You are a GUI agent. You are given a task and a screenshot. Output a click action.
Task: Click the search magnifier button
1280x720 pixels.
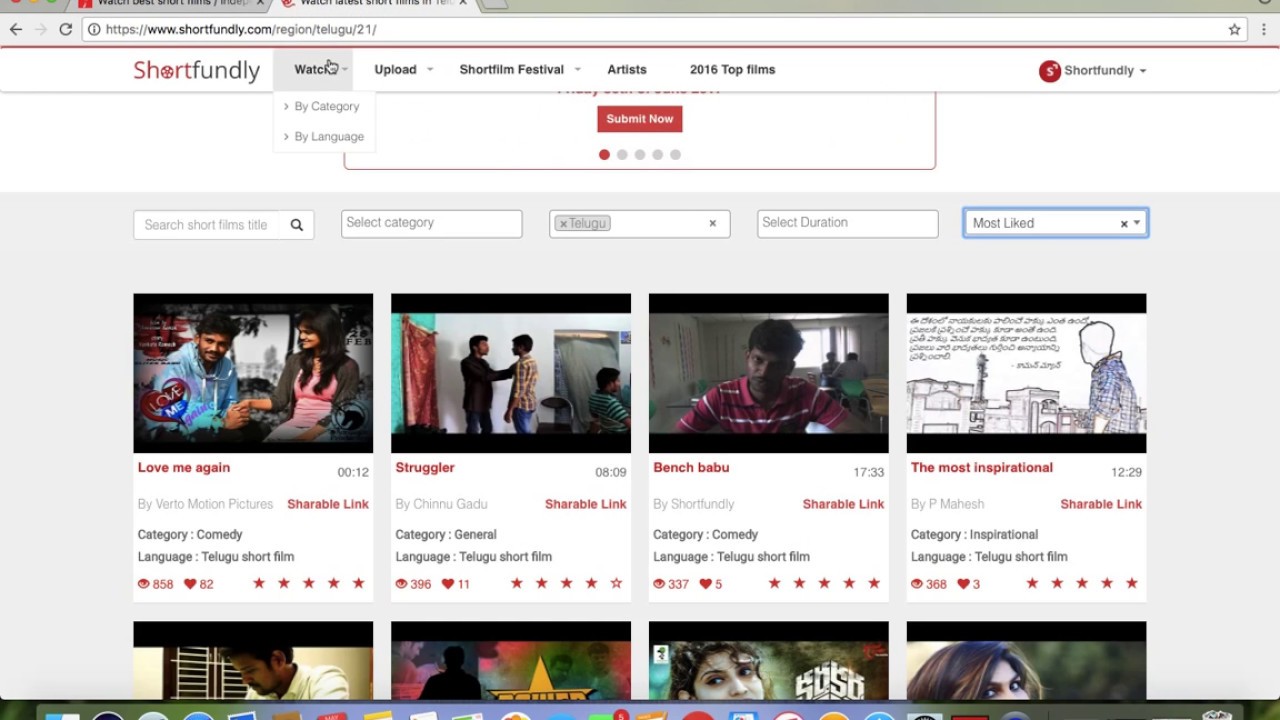[297, 225]
